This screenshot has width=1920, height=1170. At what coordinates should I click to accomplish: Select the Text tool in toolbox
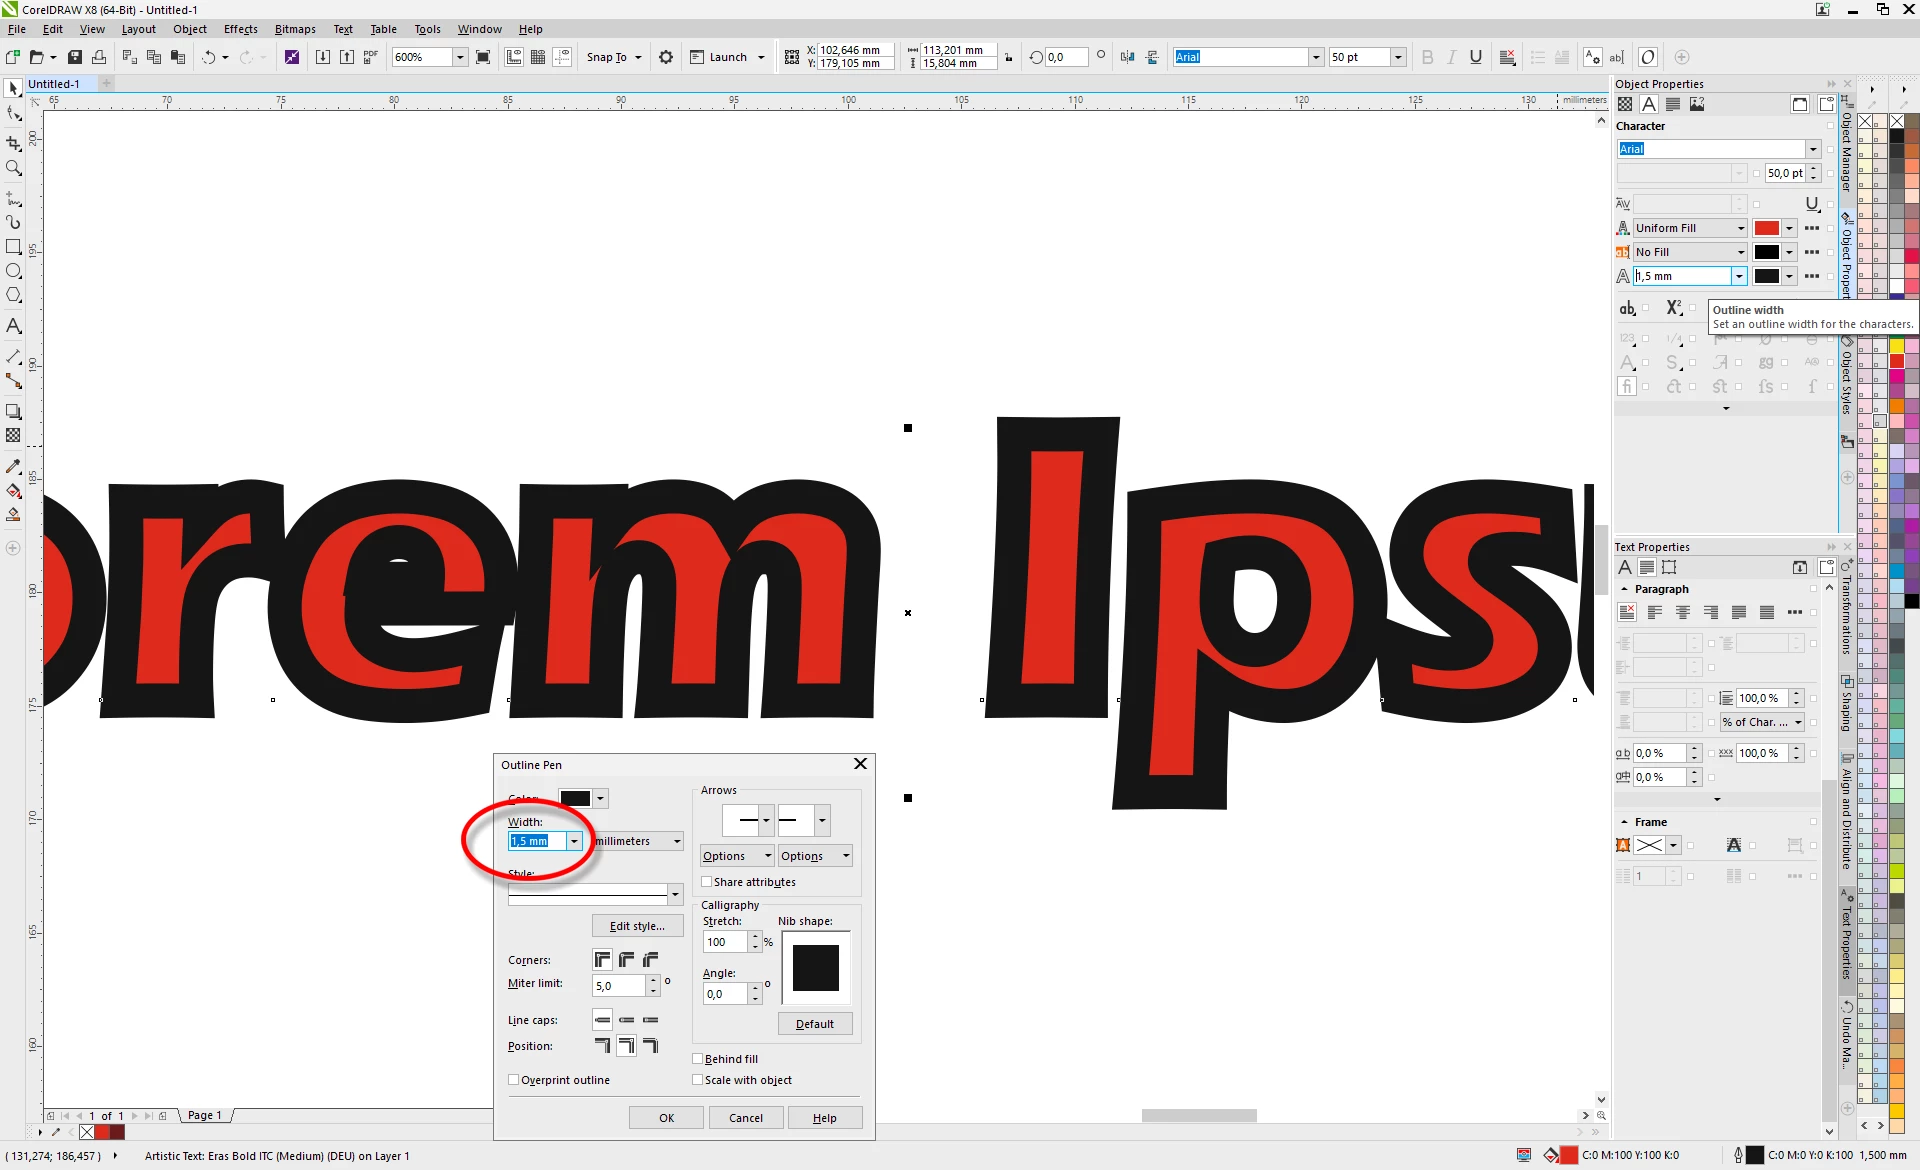[x=14, y=326]
